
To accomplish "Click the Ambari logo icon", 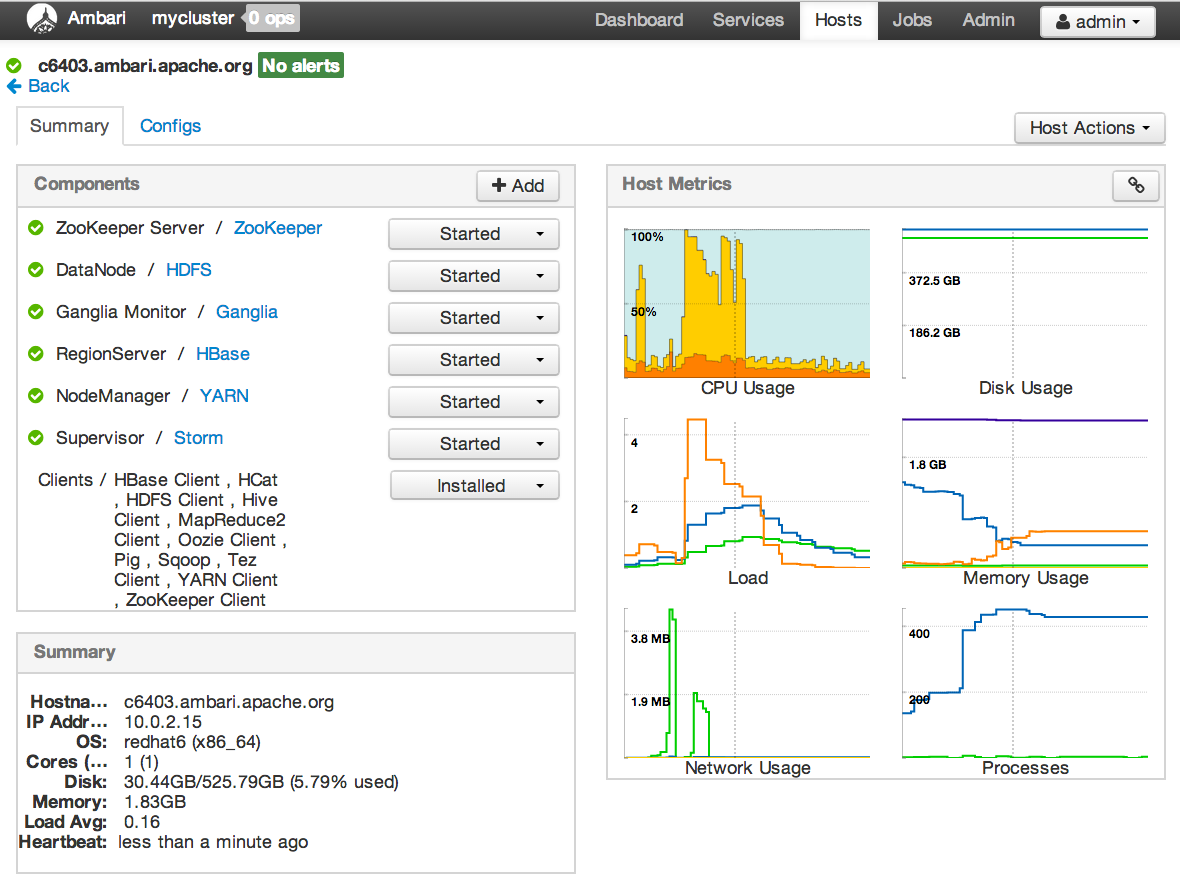I will tap(41, 19).
